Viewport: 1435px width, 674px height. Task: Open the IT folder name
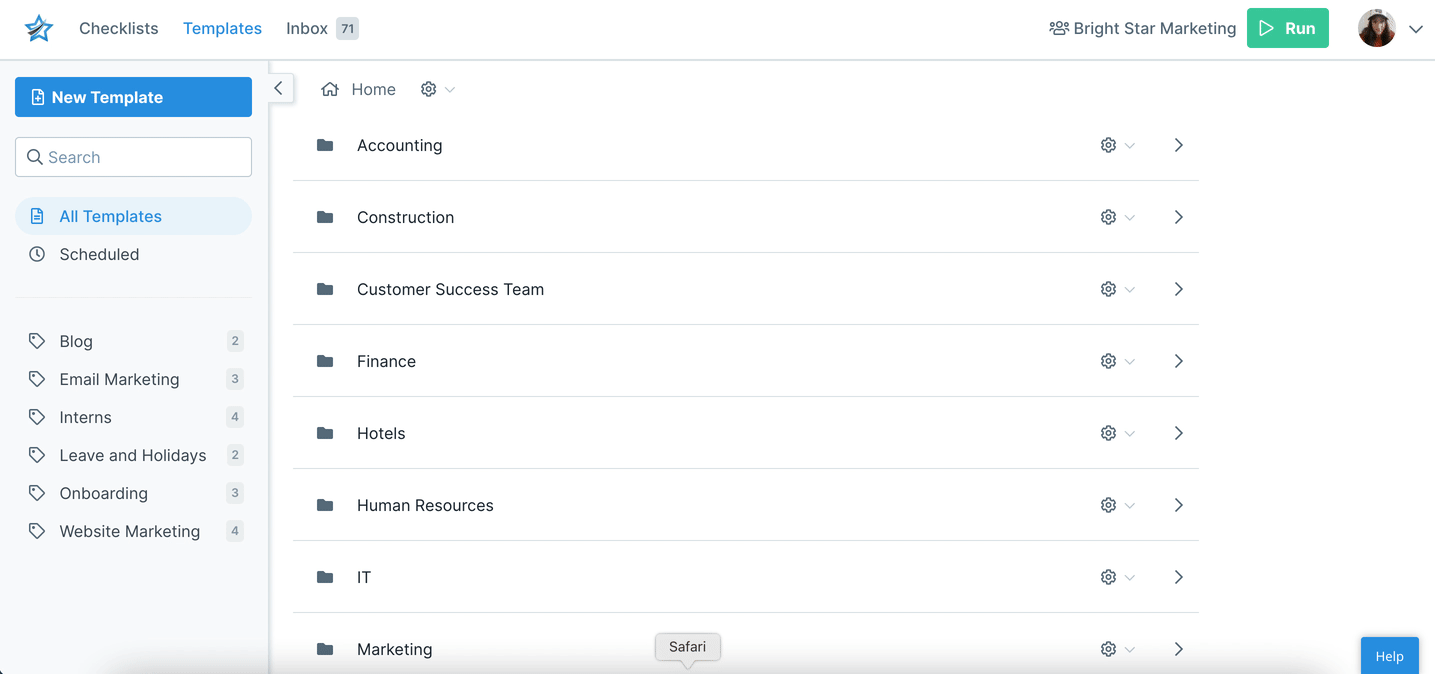click(364, 577)
